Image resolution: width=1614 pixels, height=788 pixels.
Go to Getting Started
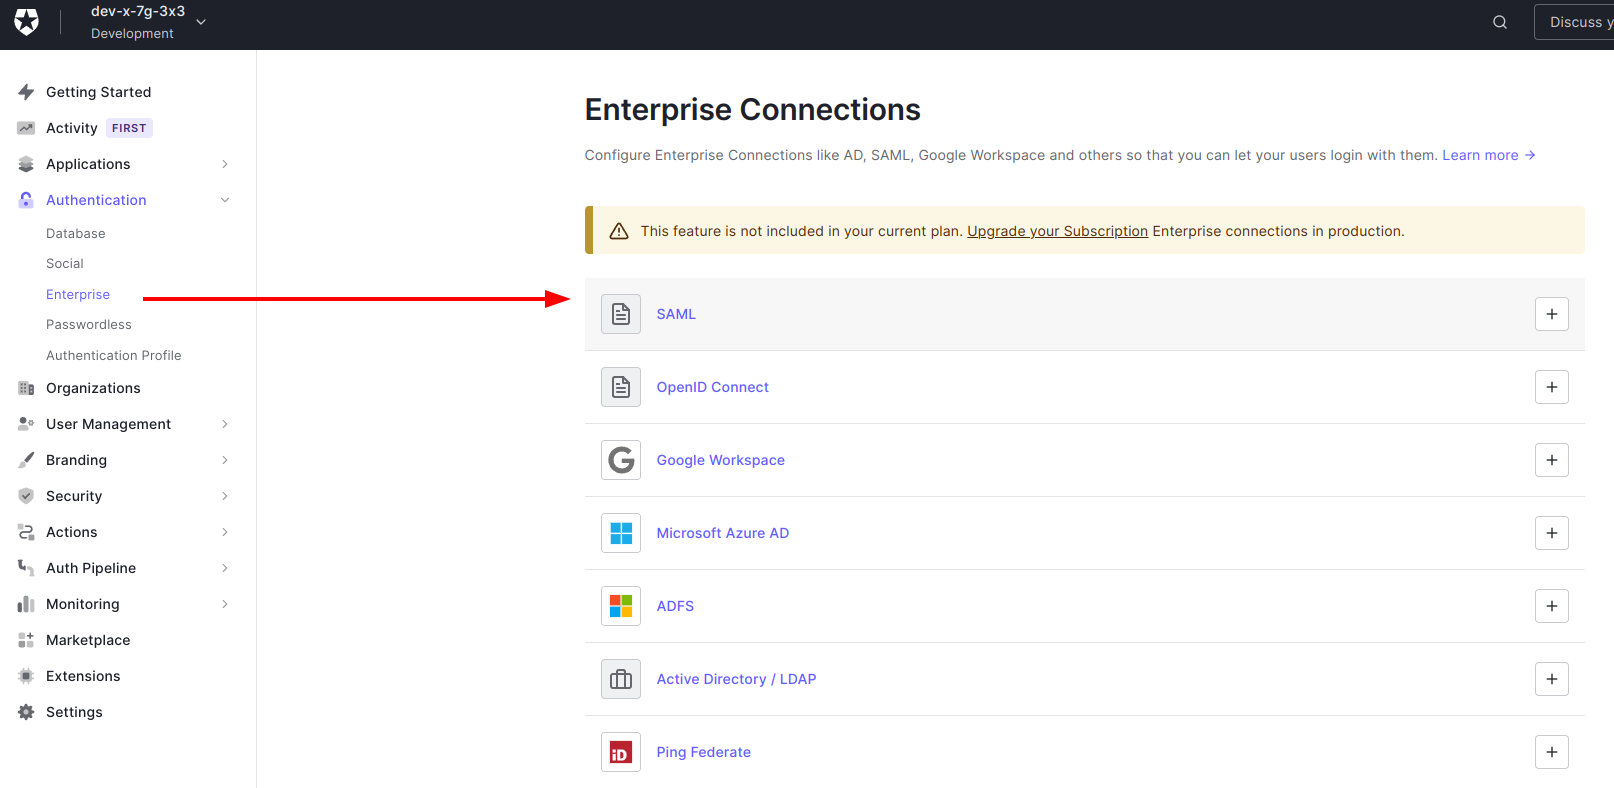pos(98,92)
